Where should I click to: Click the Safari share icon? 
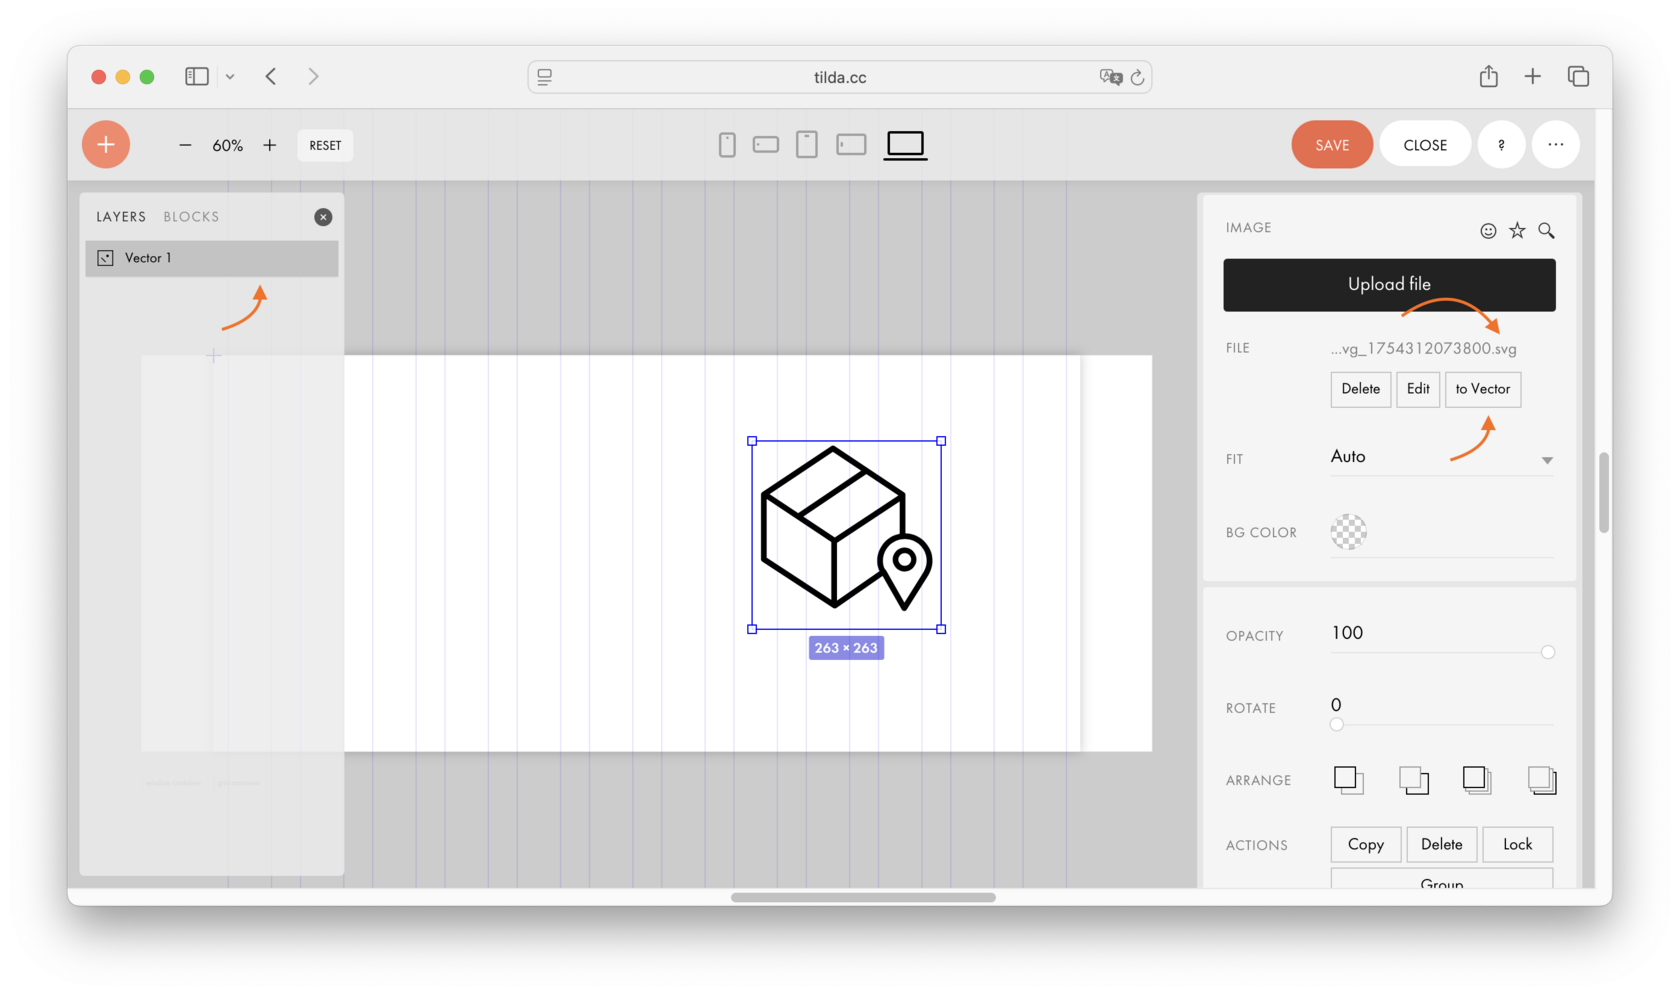[x=1489, y=76]
